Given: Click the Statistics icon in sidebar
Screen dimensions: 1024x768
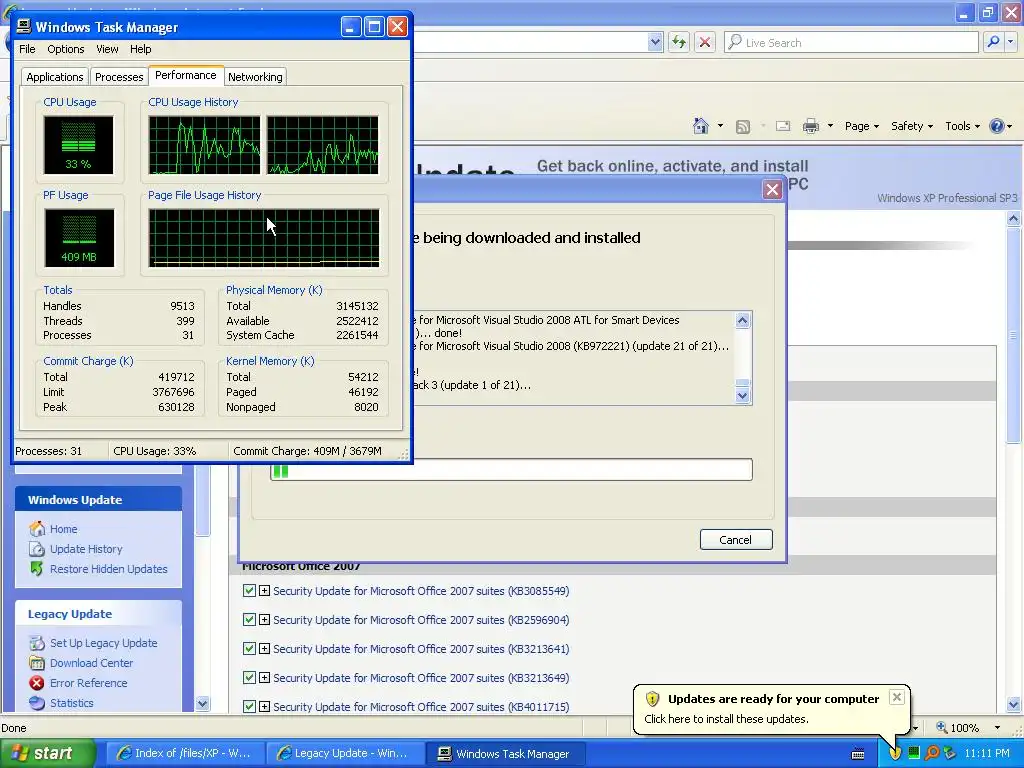Looking at the screenshot, I should point(37,703).
